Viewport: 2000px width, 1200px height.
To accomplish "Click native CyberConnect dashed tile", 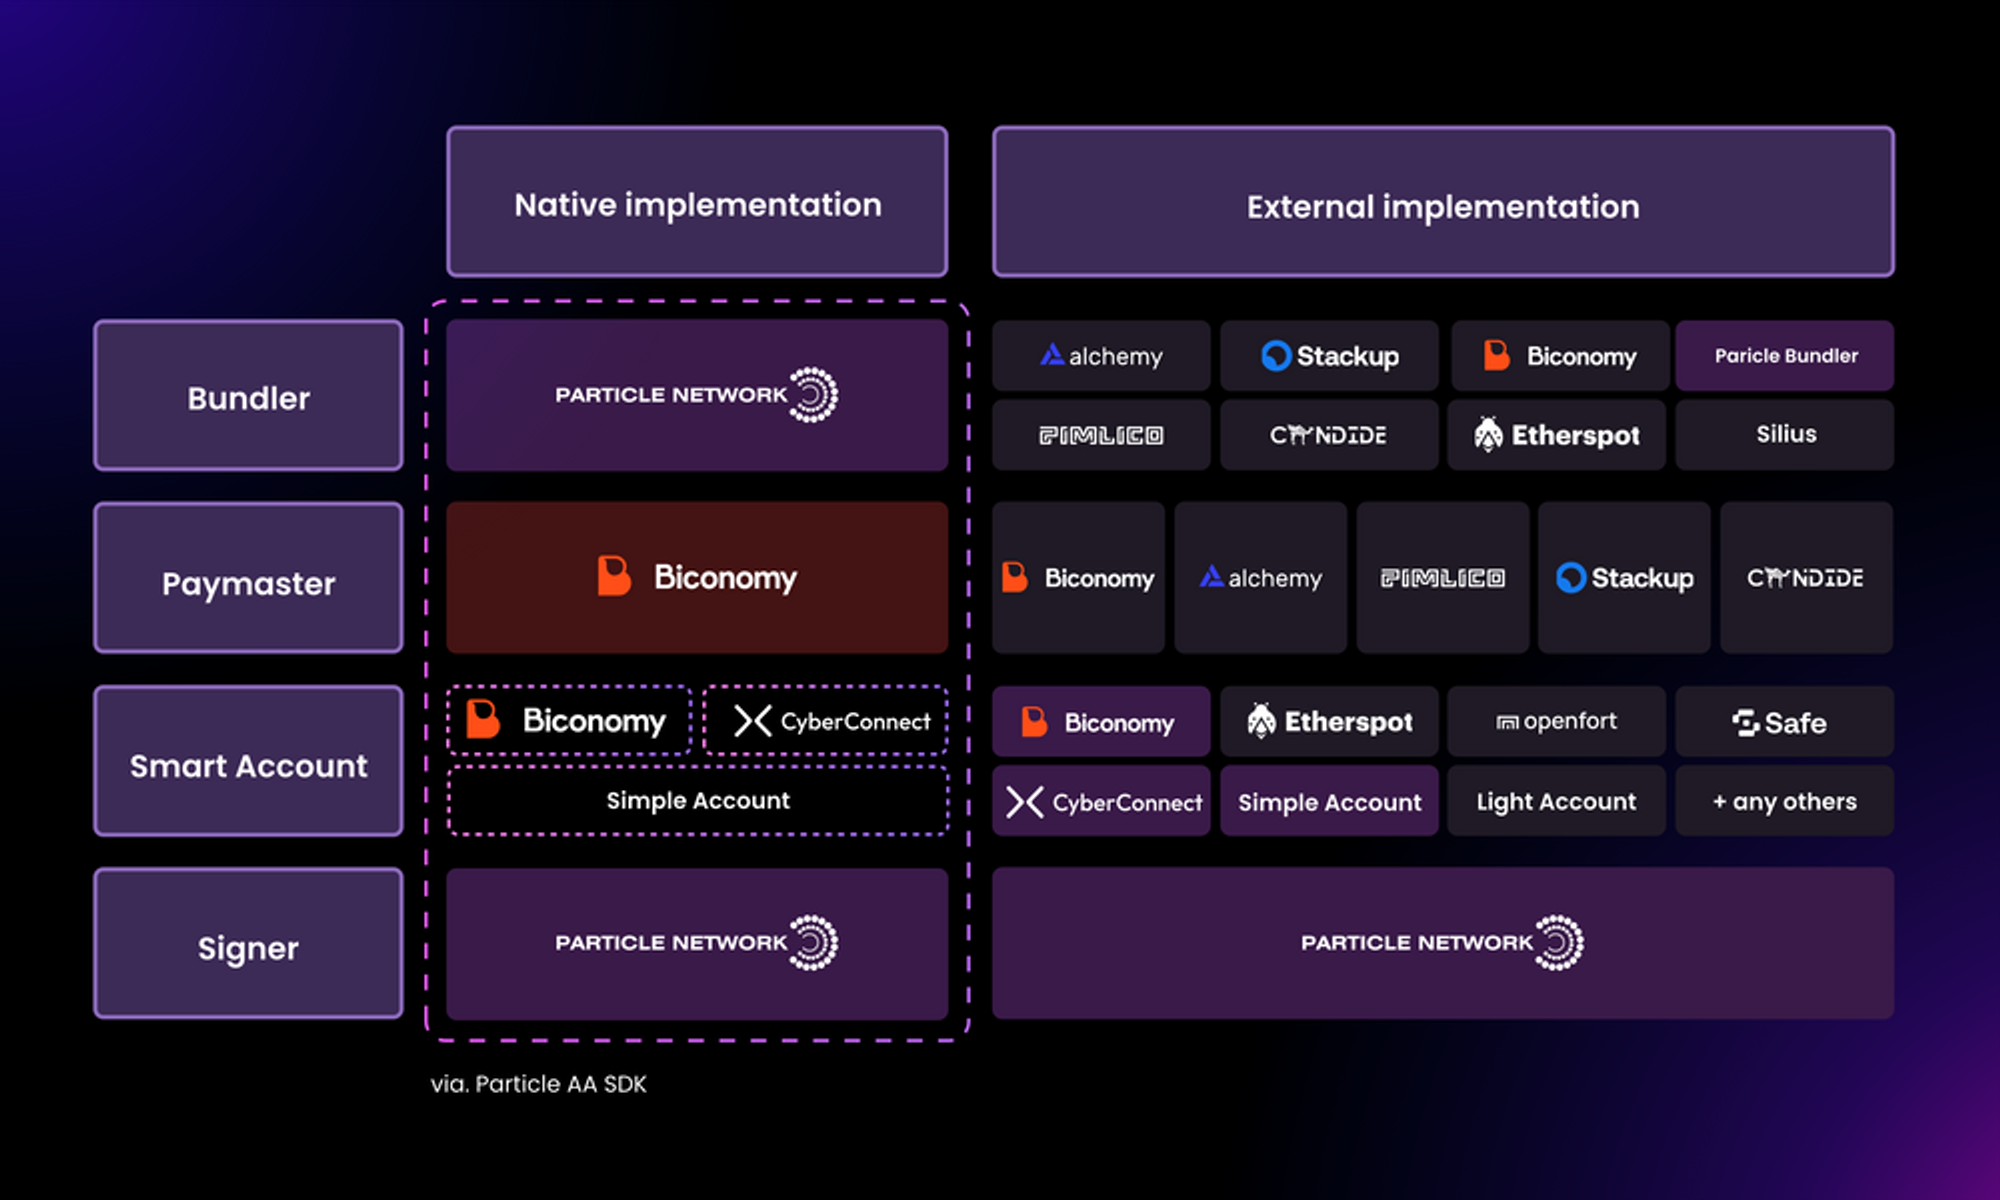I will (826, 720).
